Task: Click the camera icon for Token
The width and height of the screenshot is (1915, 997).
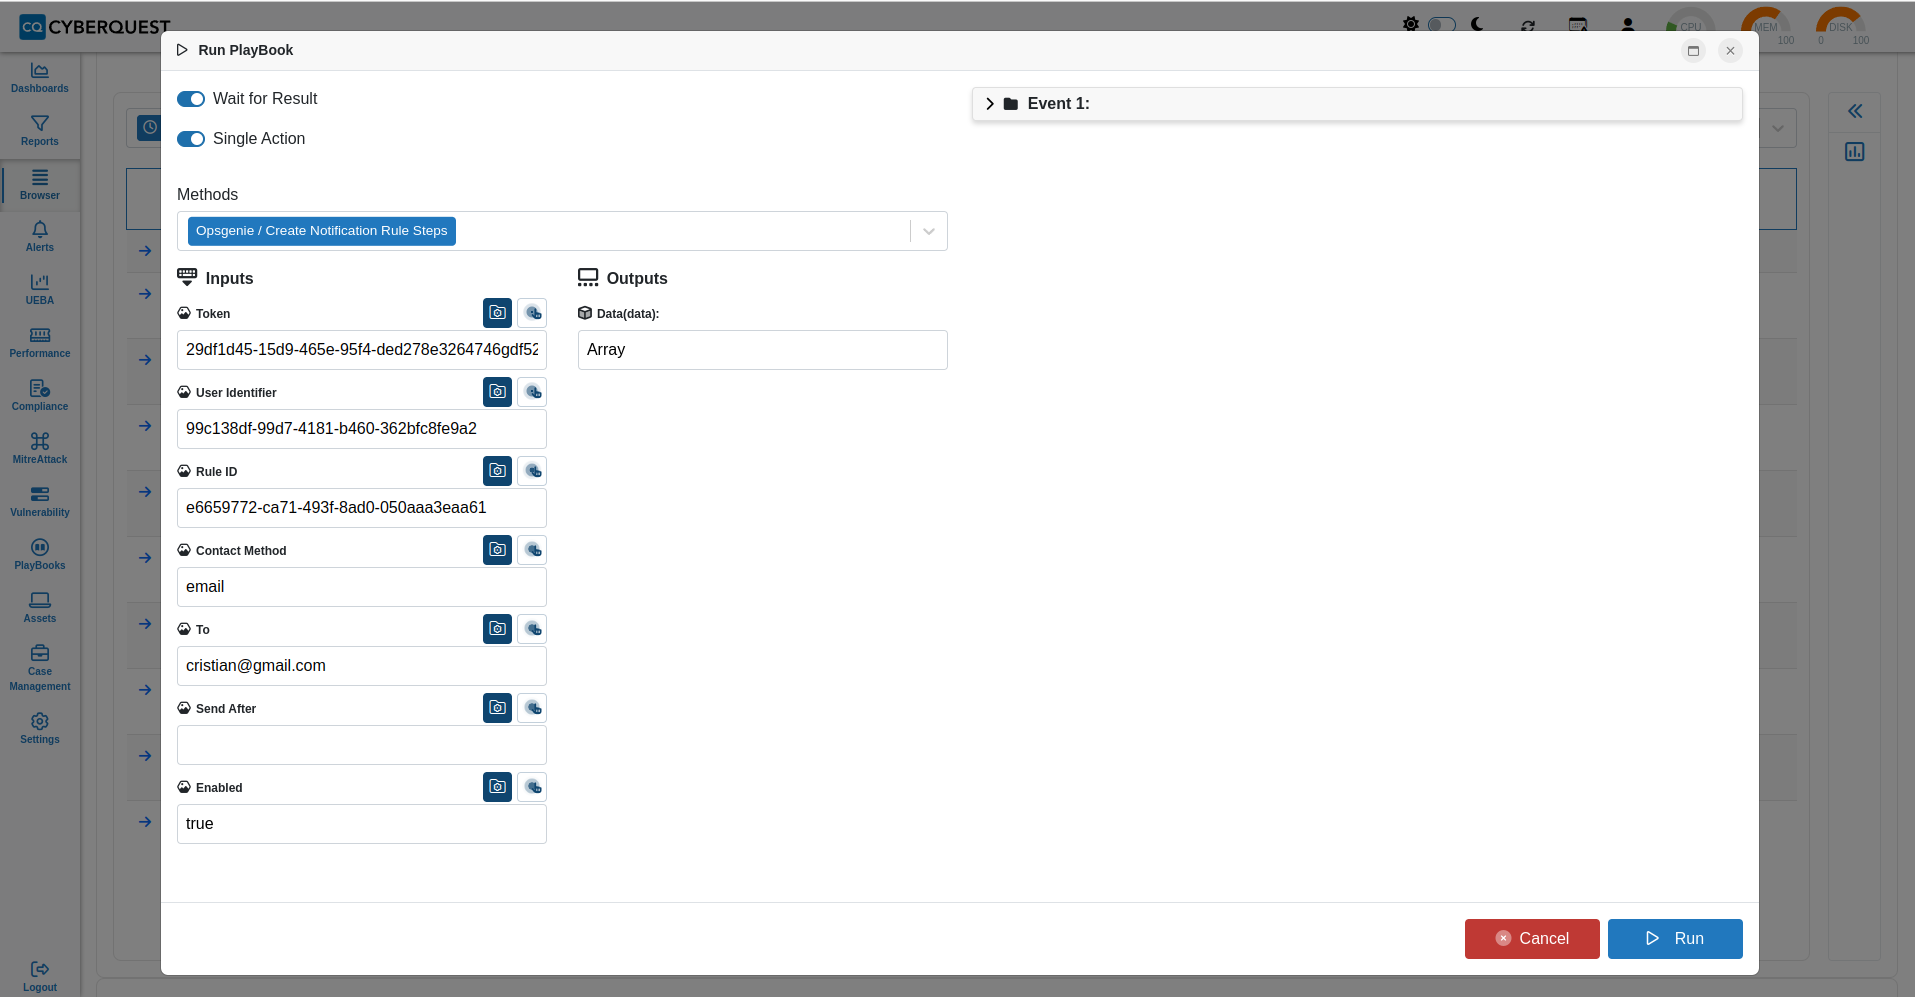Action: pyautogui.click(x=498, y=313)
